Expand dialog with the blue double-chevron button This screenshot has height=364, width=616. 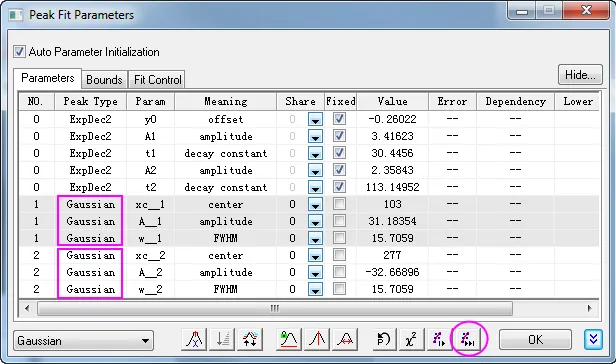point(593,339)
